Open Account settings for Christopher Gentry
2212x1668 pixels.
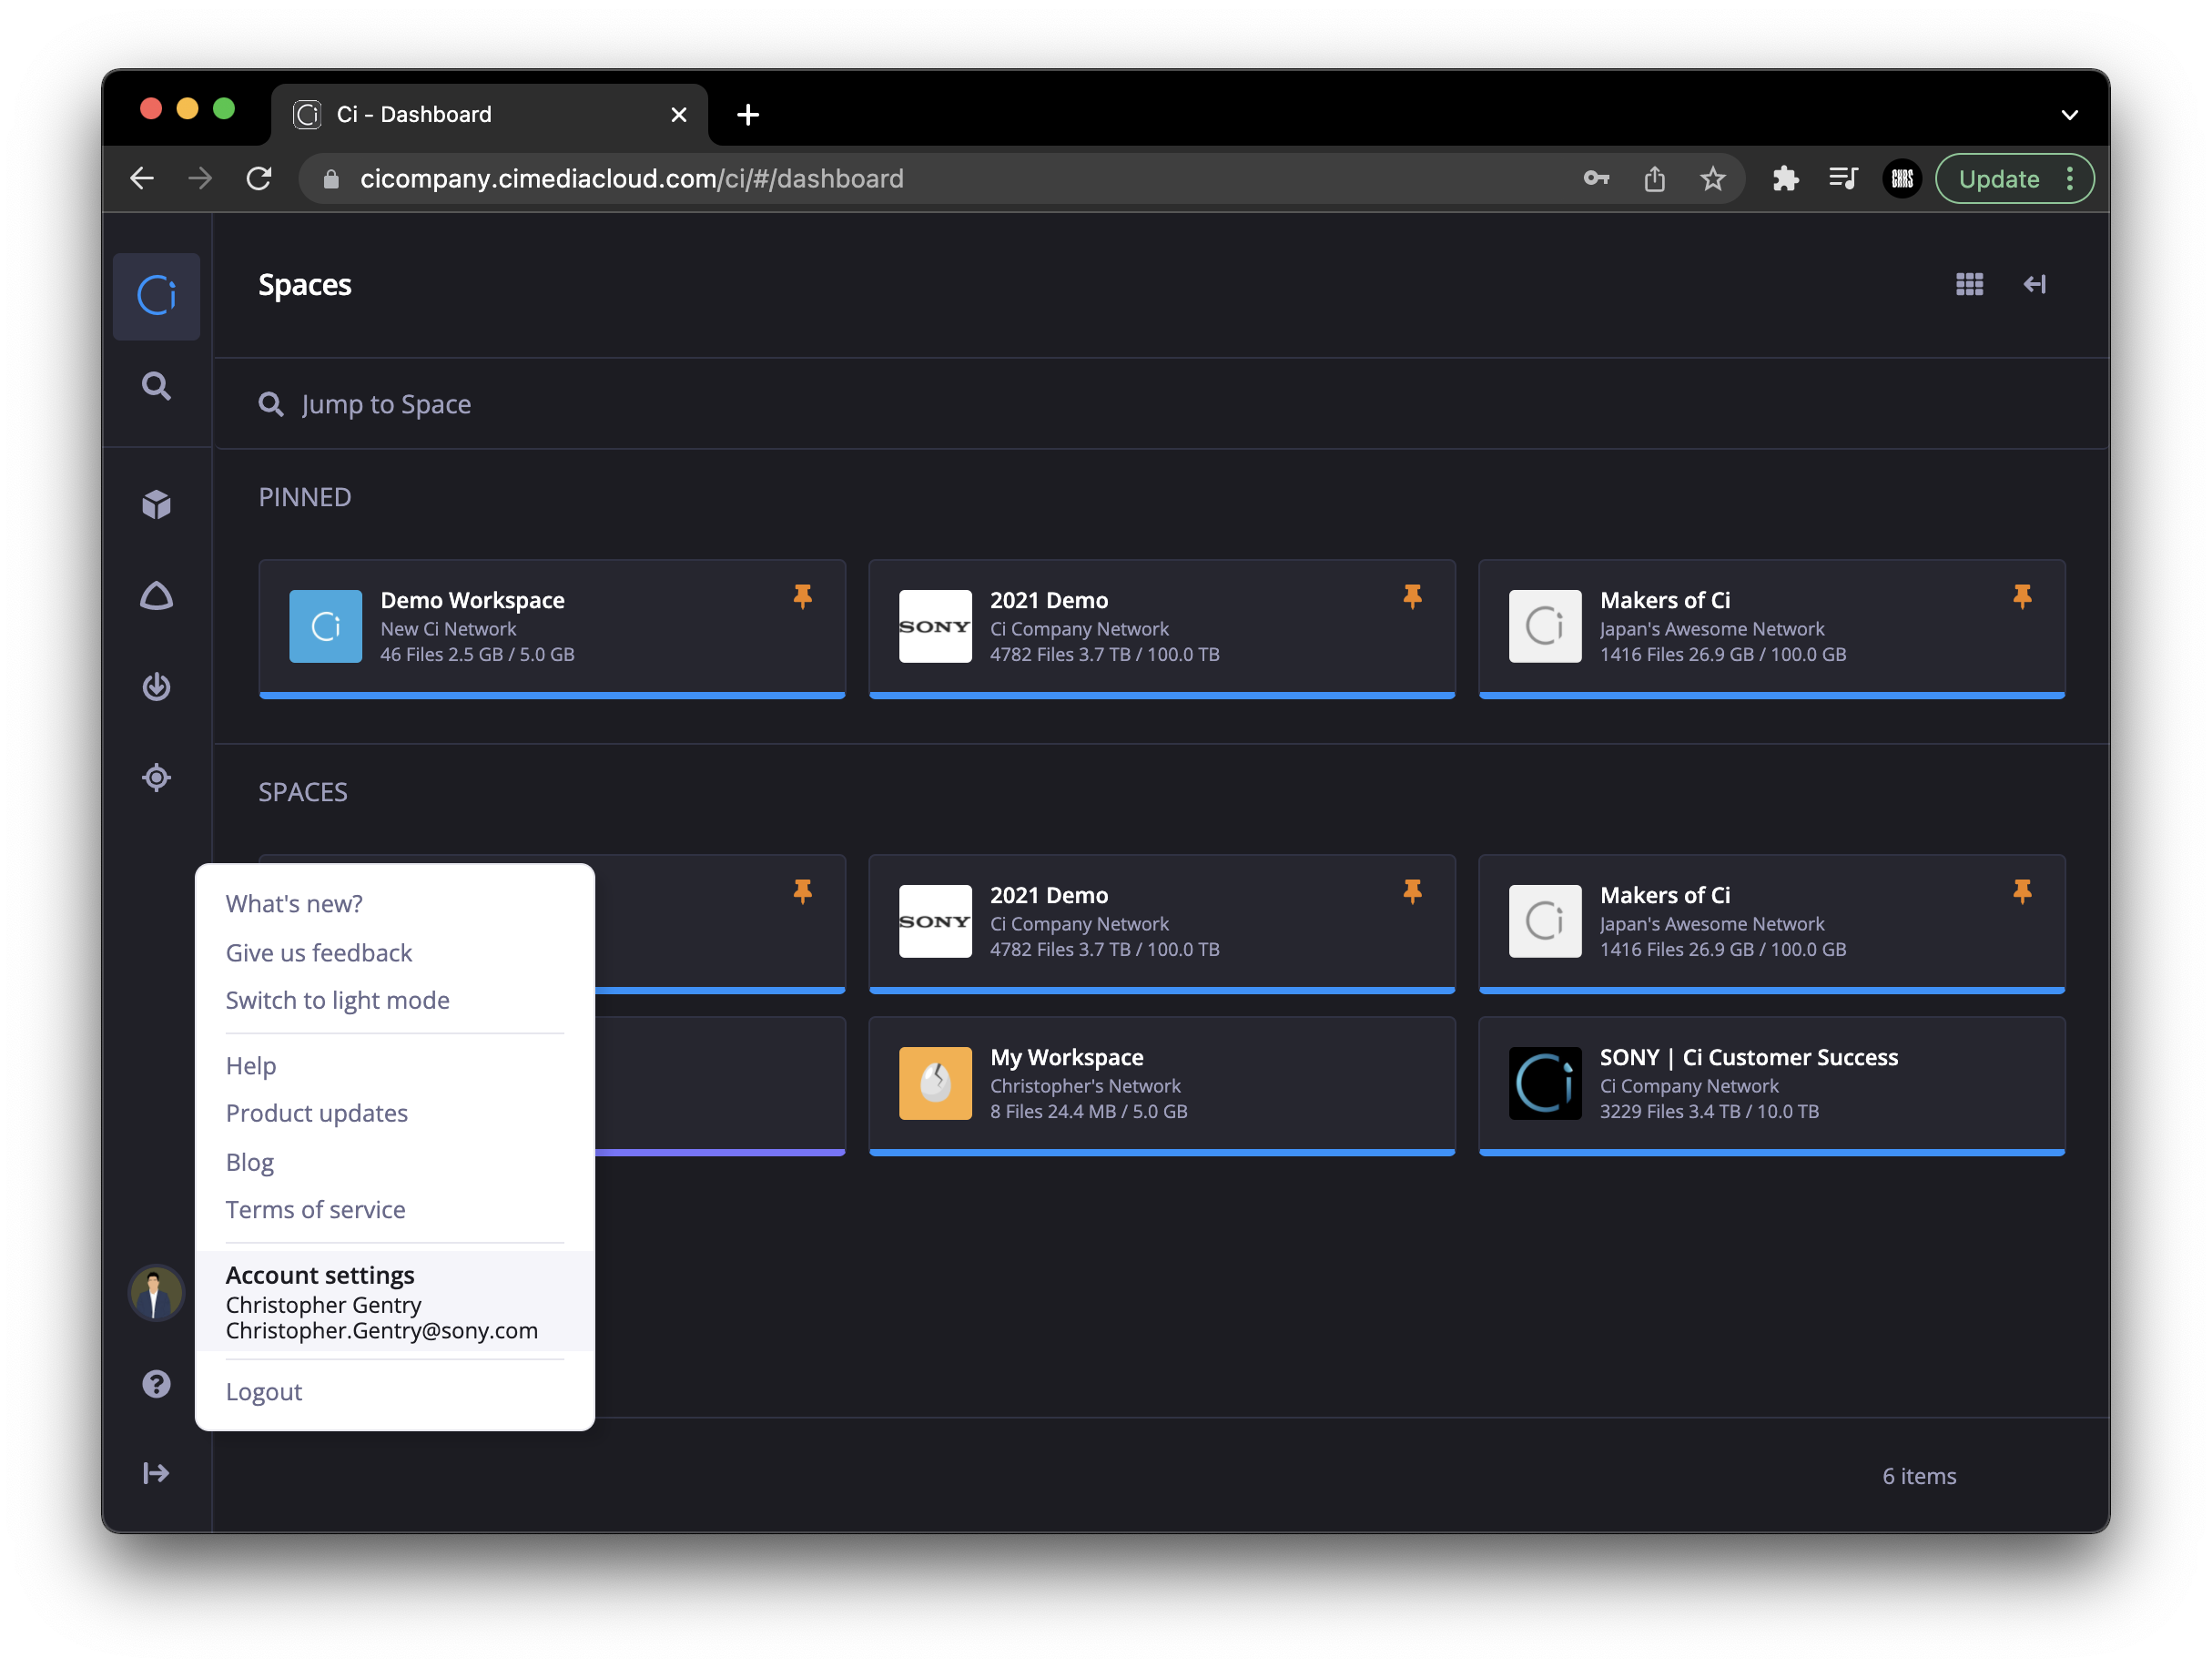[x=395, y=1301]
